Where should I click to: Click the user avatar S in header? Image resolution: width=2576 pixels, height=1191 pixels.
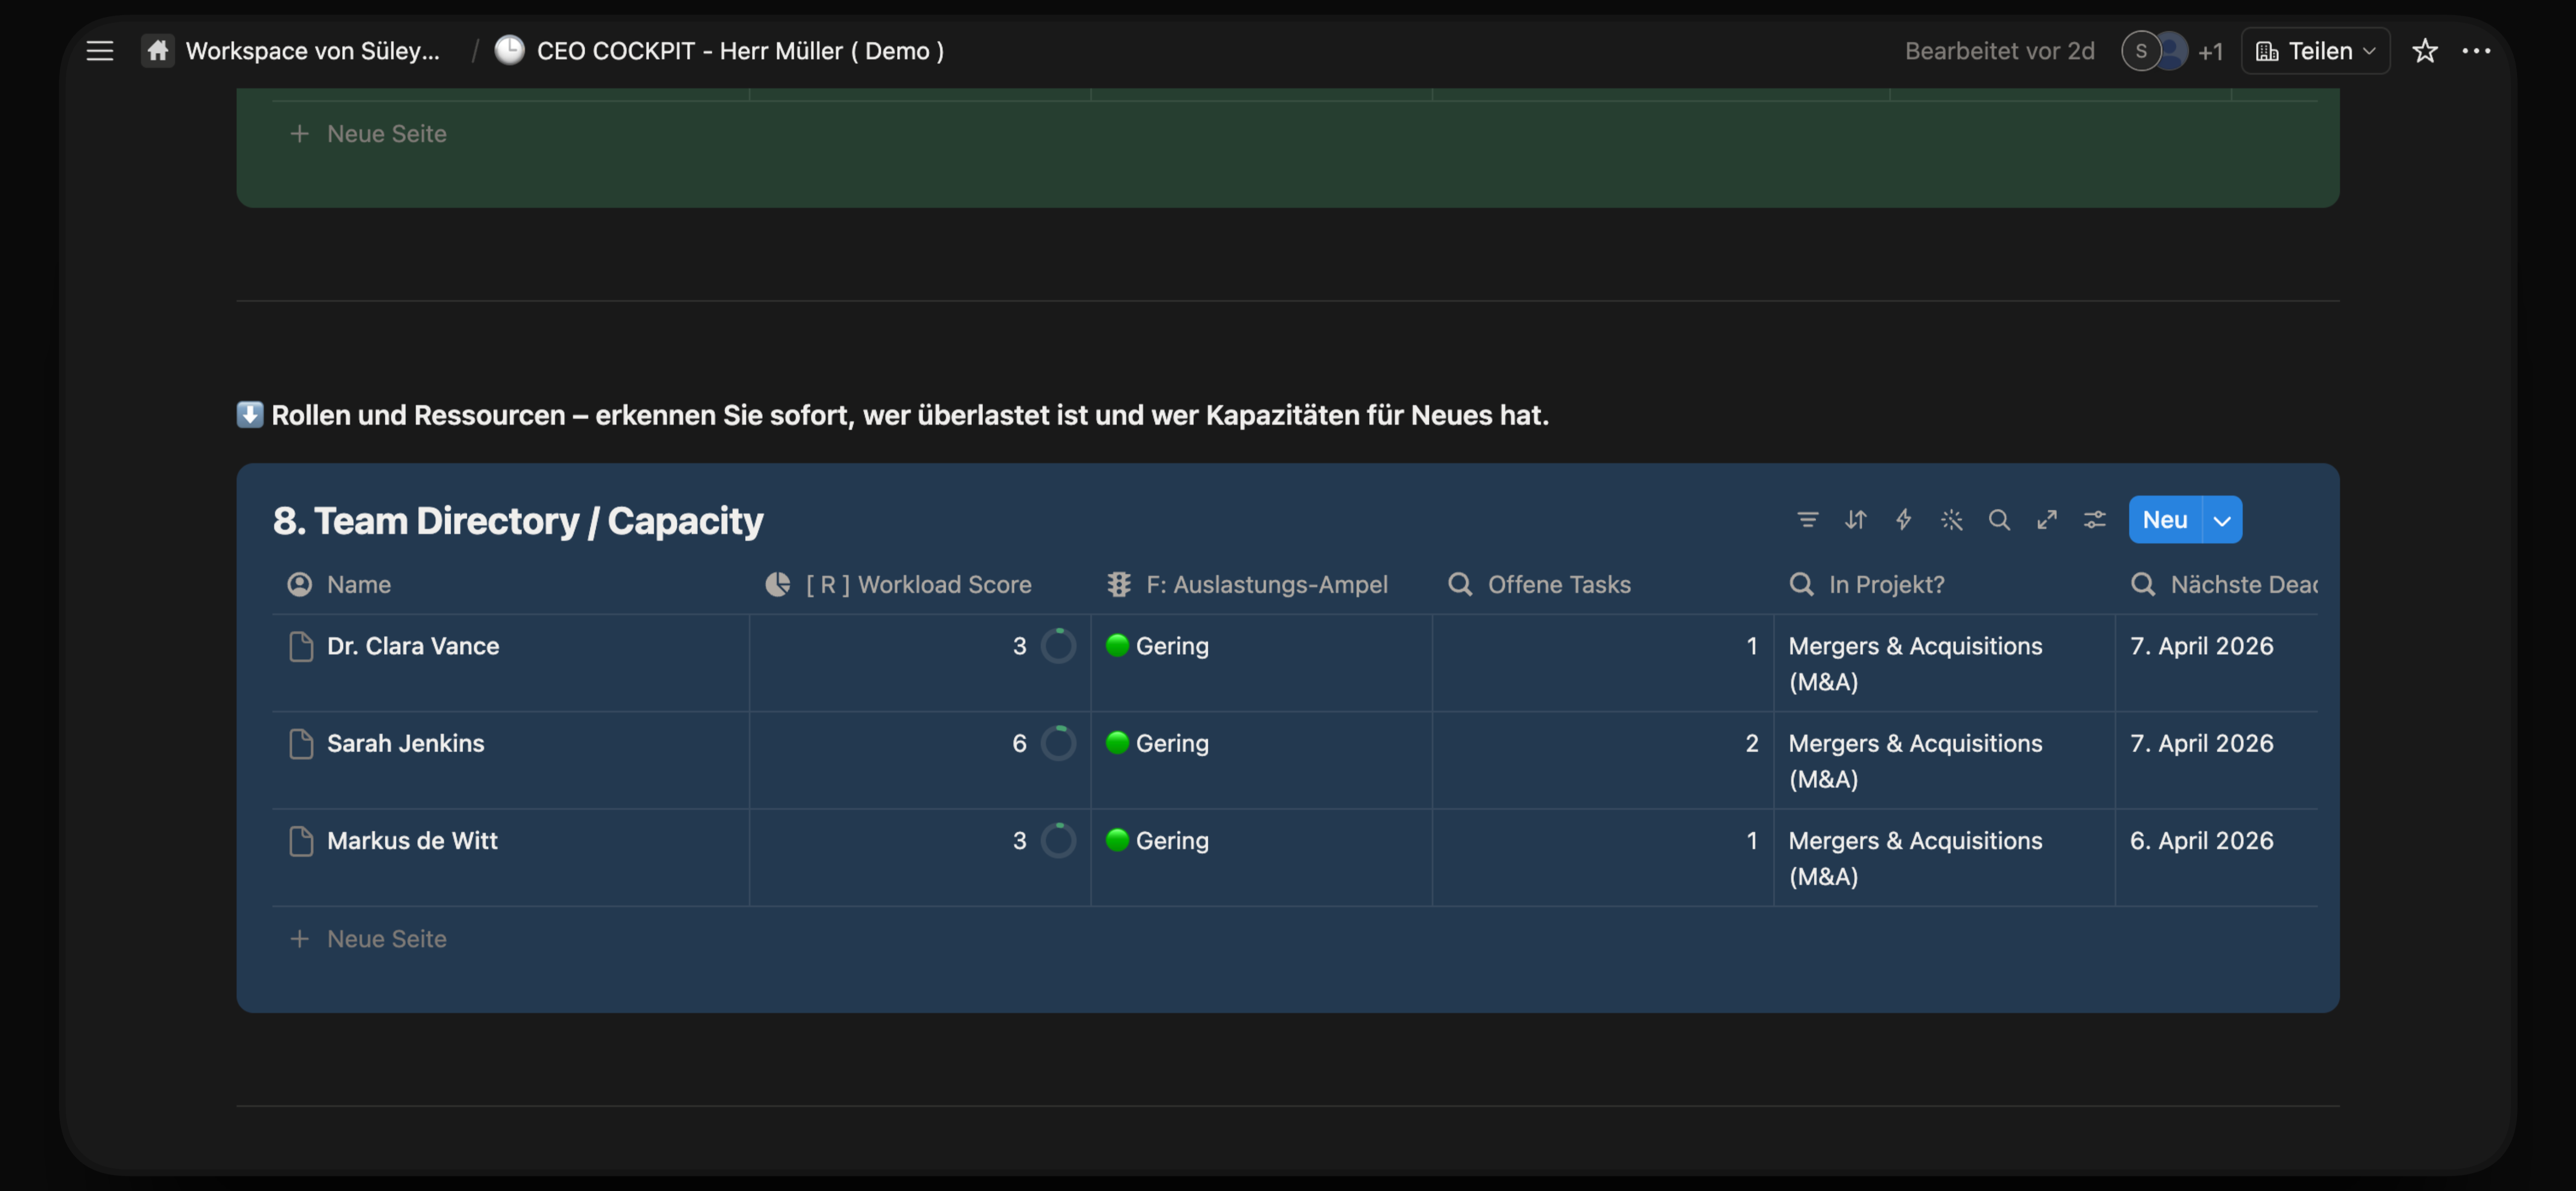tap(2140, 51)
